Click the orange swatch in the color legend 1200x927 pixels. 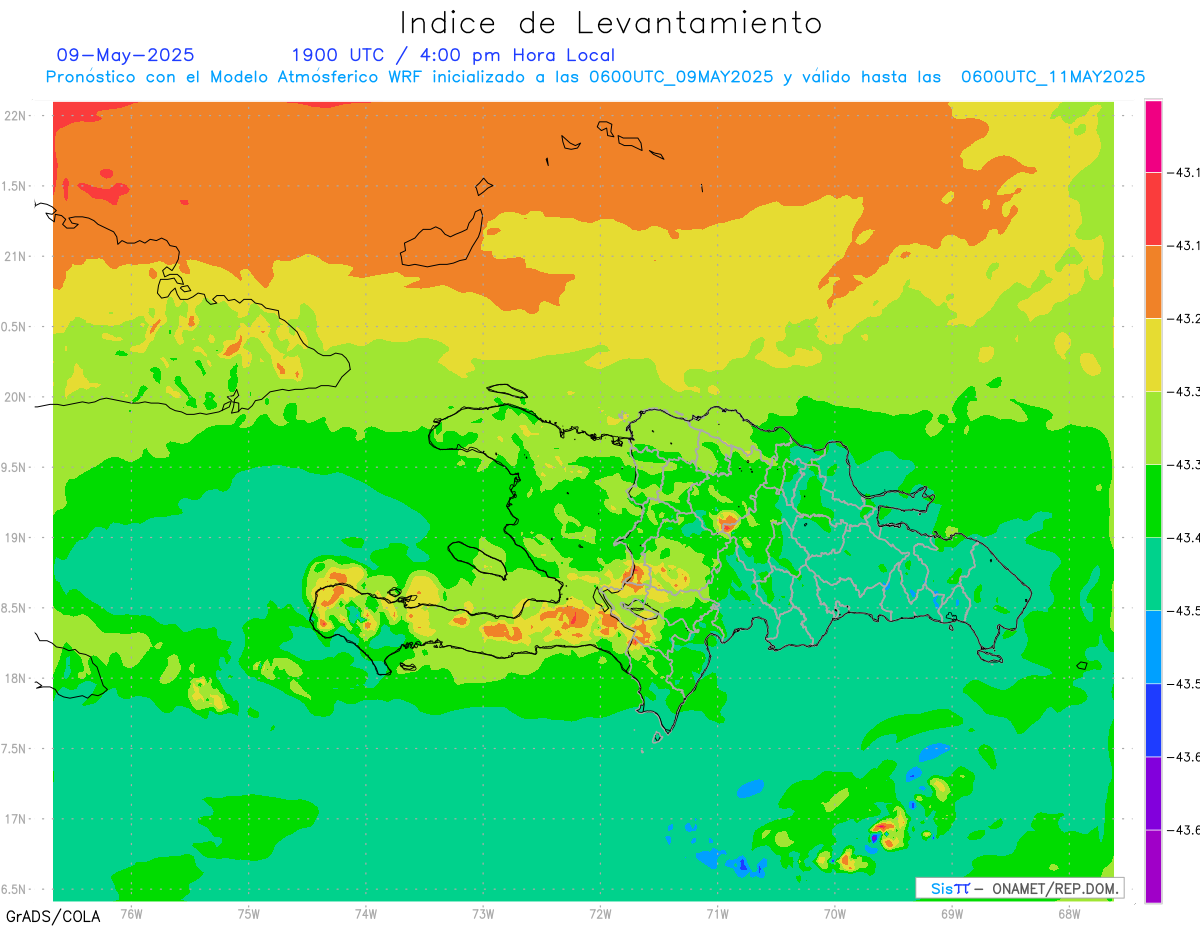pos(1153,282)
